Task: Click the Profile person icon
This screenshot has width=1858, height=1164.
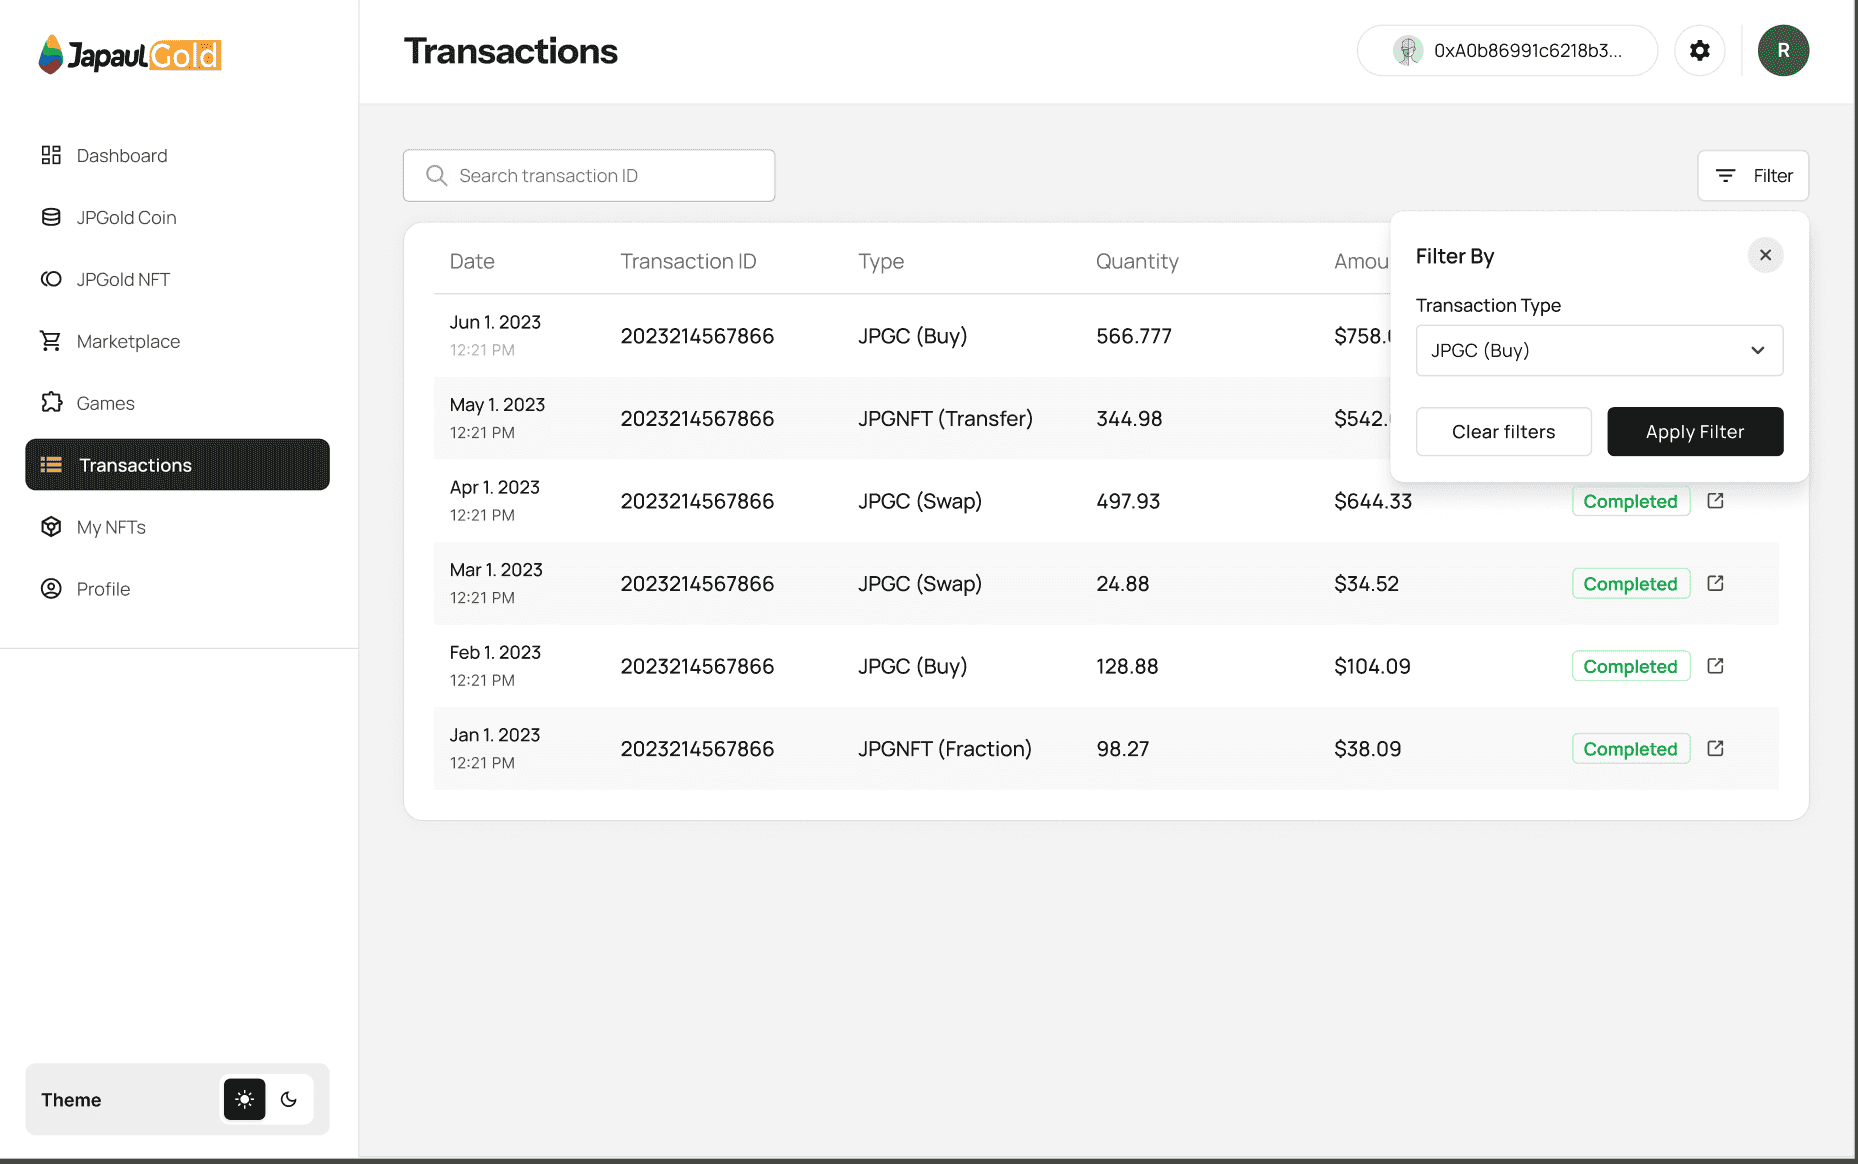Action: [51, 589]
